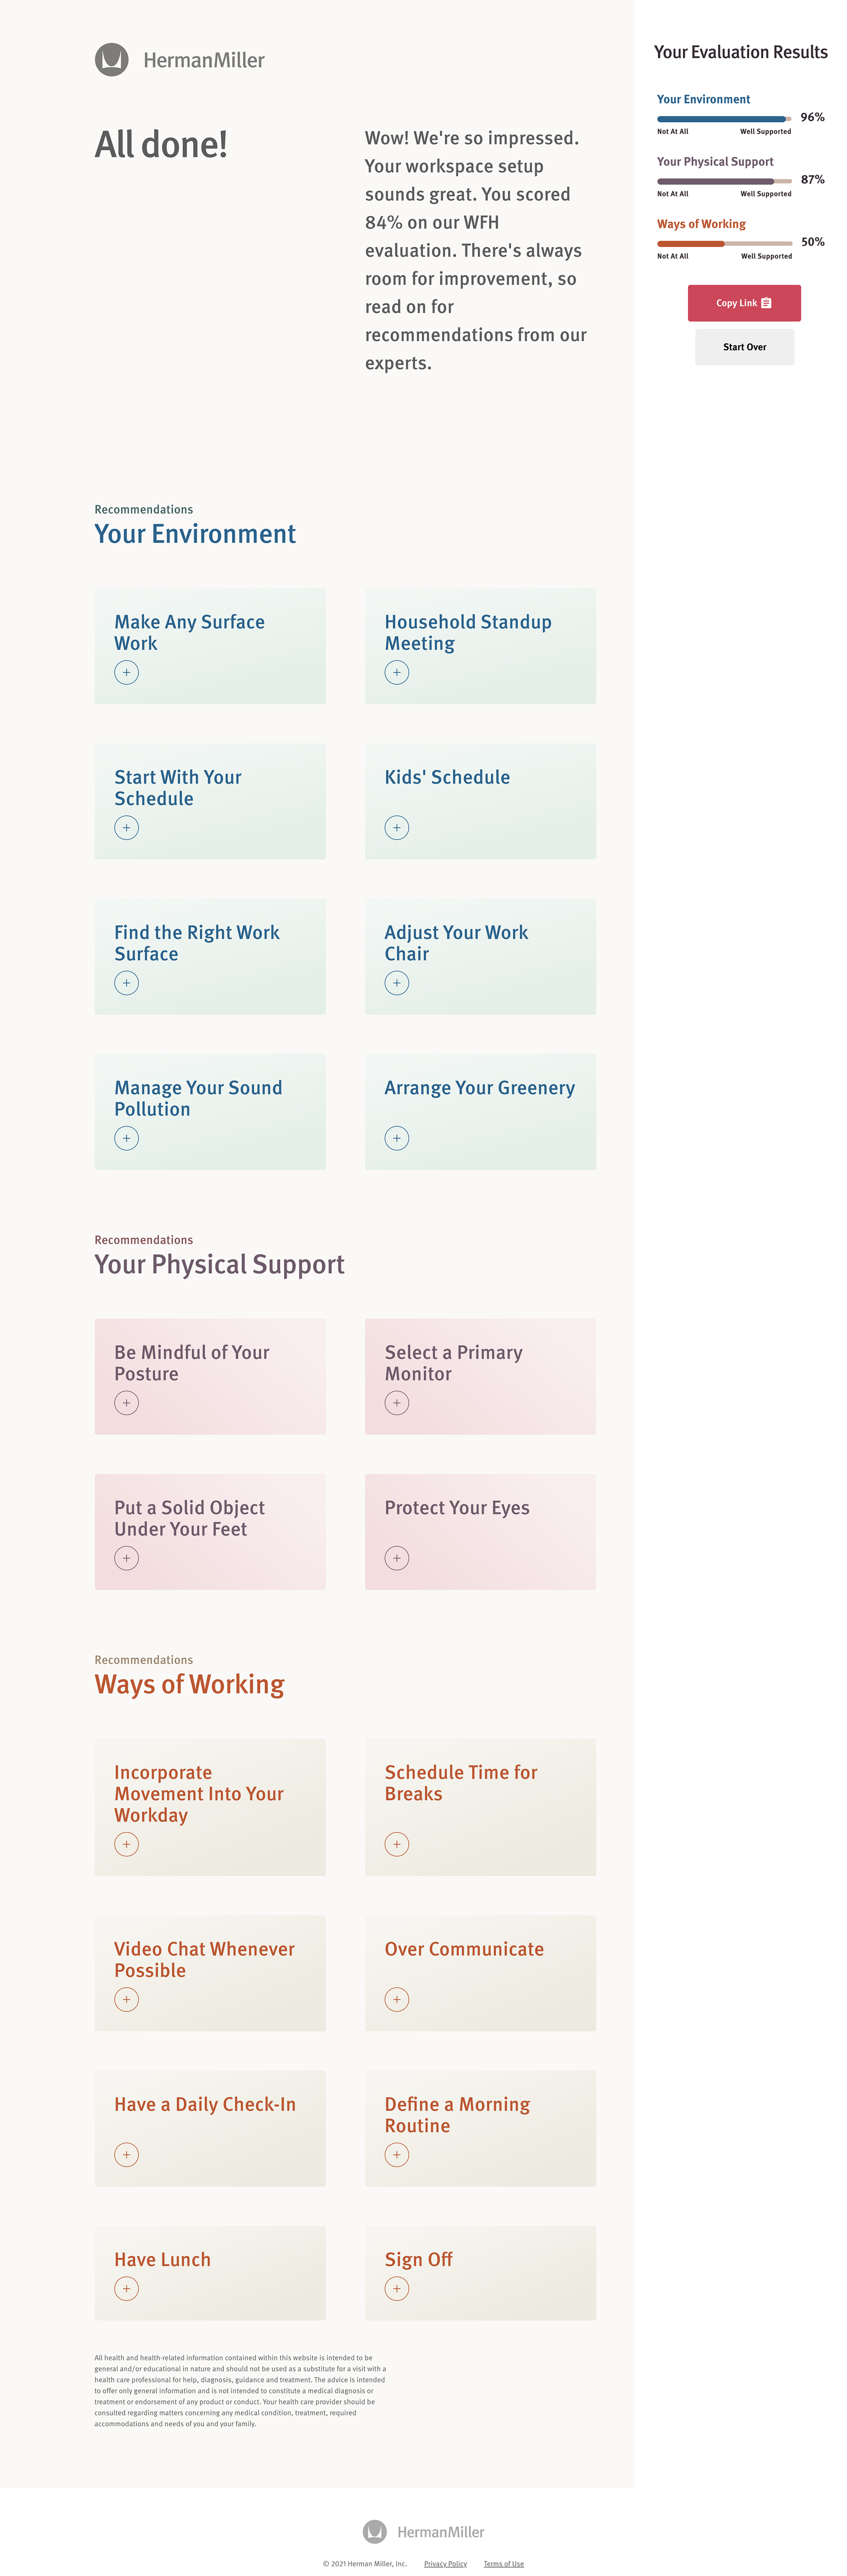Expand the Over Communicate recommendation
The width and height of the screenshot is (847, 2576).
(x=480, y=1973)
